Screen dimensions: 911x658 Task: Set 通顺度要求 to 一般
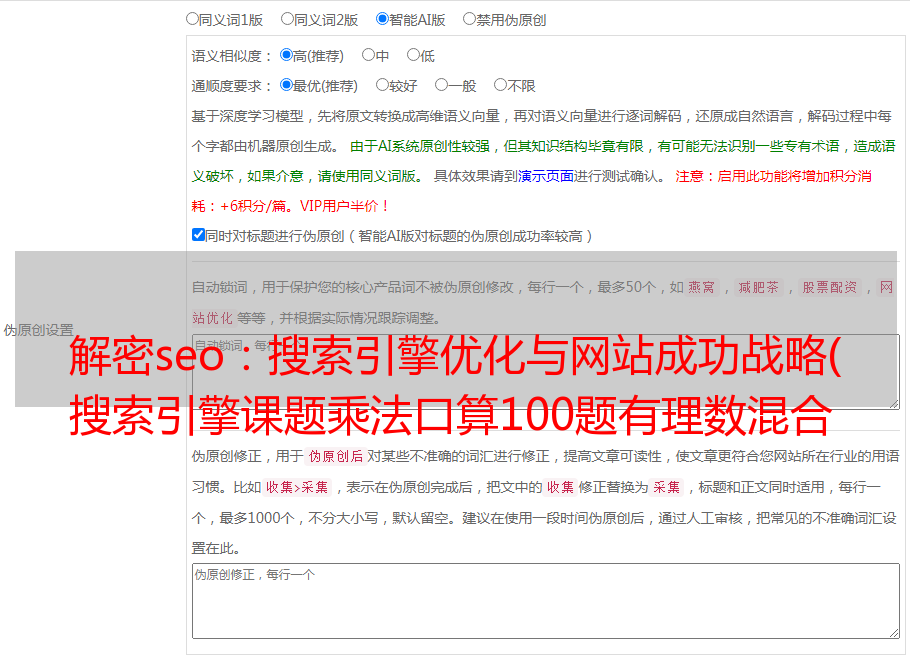[x=441, y=85]
